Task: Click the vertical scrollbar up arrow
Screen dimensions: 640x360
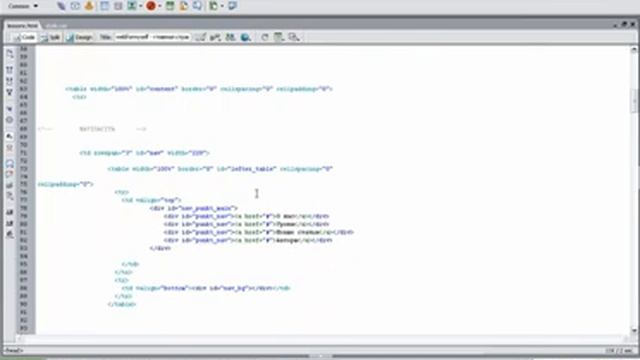Action: point(634,50)
